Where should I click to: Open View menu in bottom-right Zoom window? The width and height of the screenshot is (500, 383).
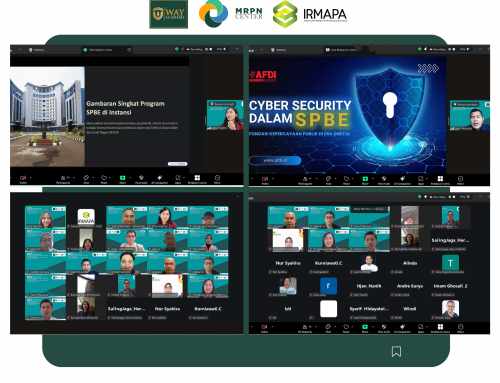465,197
